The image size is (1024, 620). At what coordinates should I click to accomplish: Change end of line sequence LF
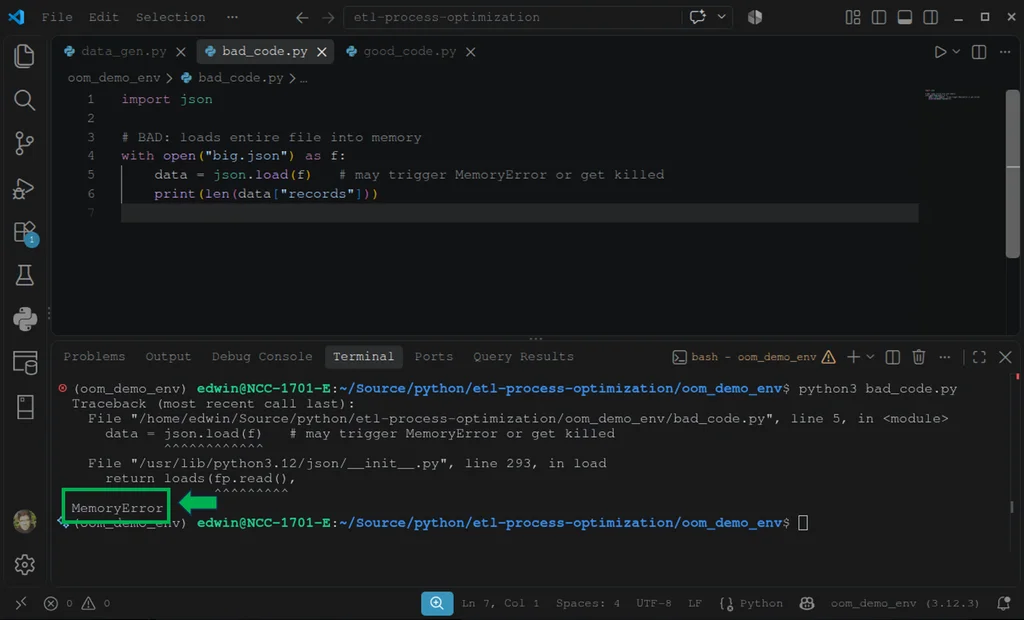coord(695,603)
